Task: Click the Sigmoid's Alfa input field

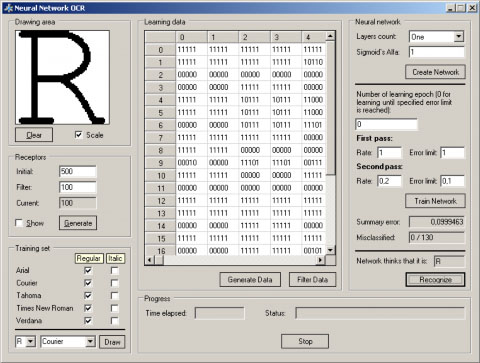Action: click(x=436, y=52)
